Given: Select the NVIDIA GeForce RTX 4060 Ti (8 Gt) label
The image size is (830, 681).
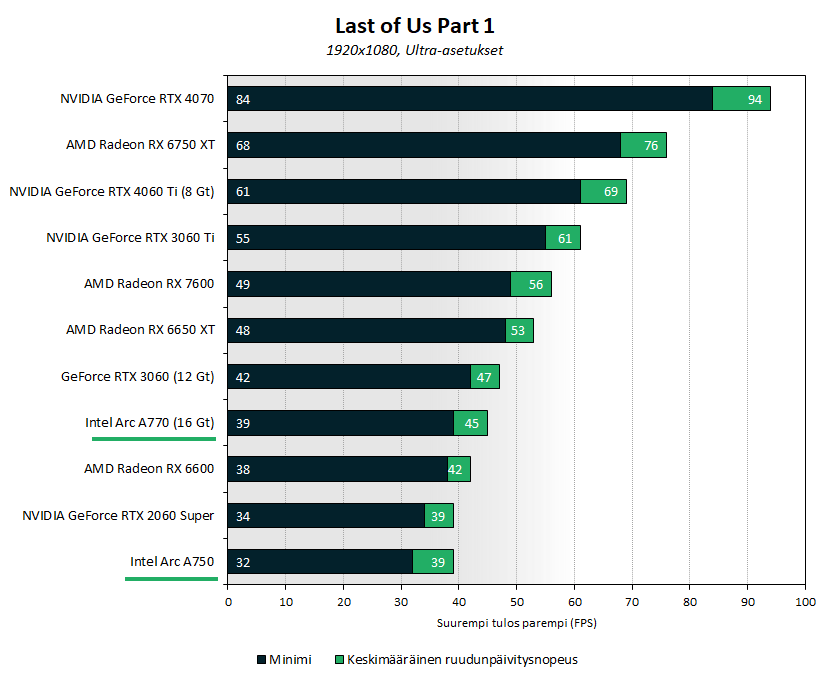Looking at the screenshot, I should tap(112, 192).
